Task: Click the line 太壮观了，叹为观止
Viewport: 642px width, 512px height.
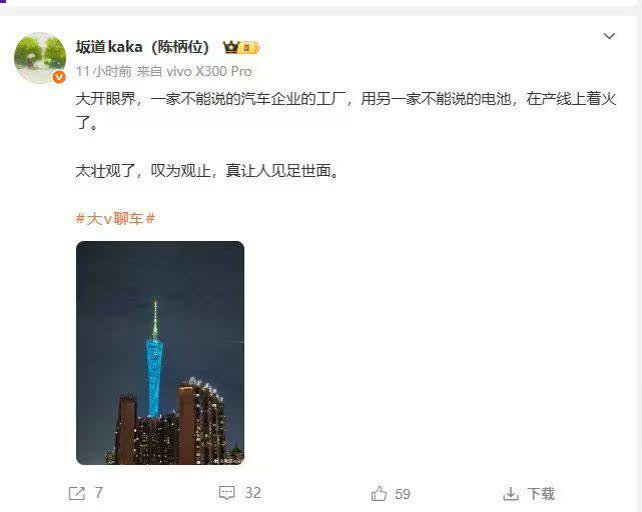Action: pos(208,171)
